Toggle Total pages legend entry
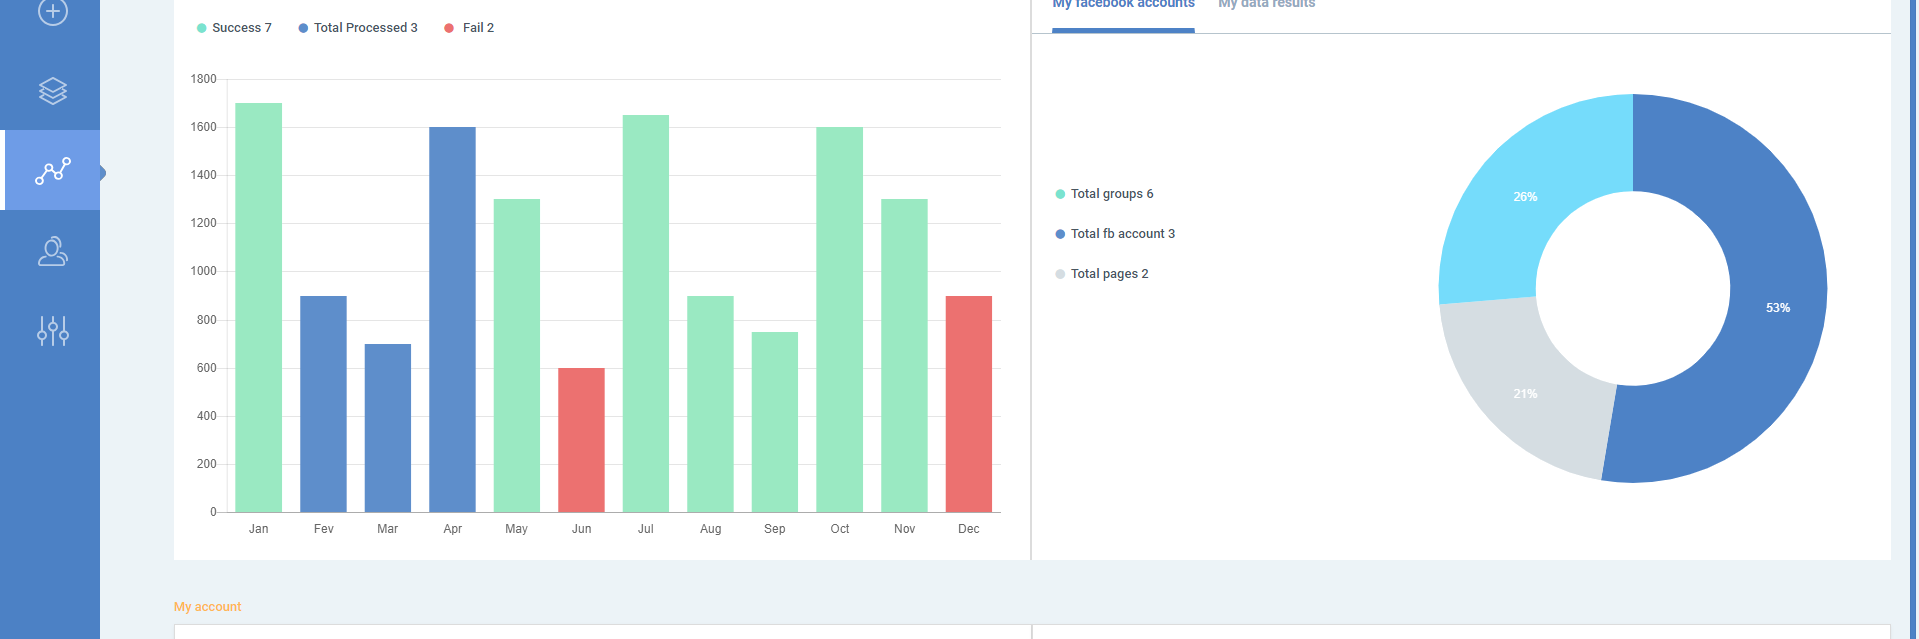 (1102, 274)
